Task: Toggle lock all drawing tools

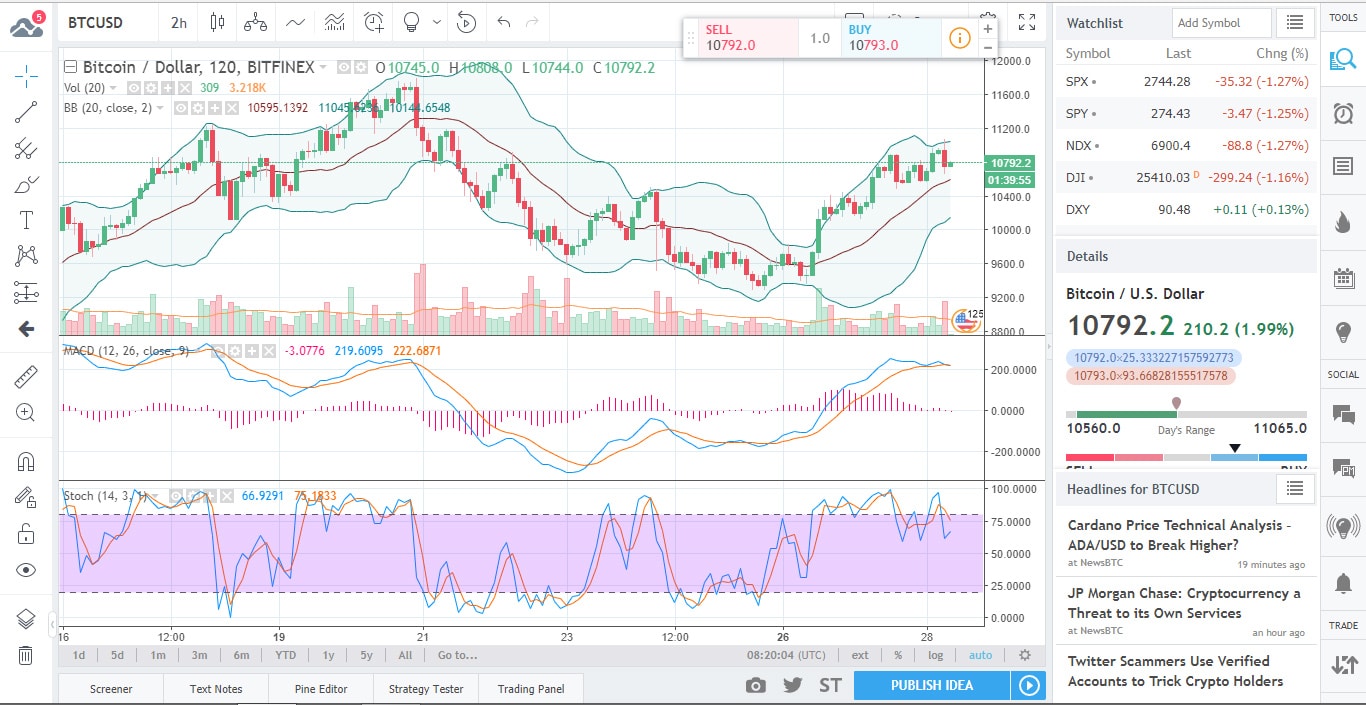Action: tap(26, 534)
